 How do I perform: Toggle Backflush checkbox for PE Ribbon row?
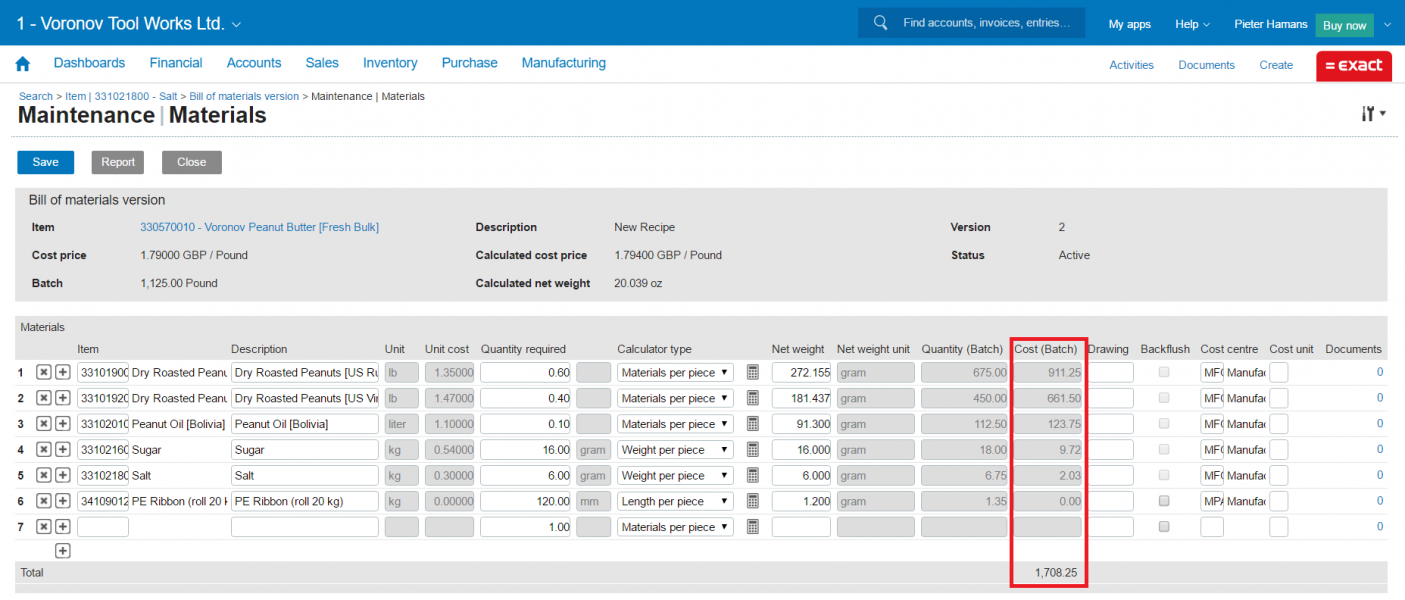(x=1164, y=501)
